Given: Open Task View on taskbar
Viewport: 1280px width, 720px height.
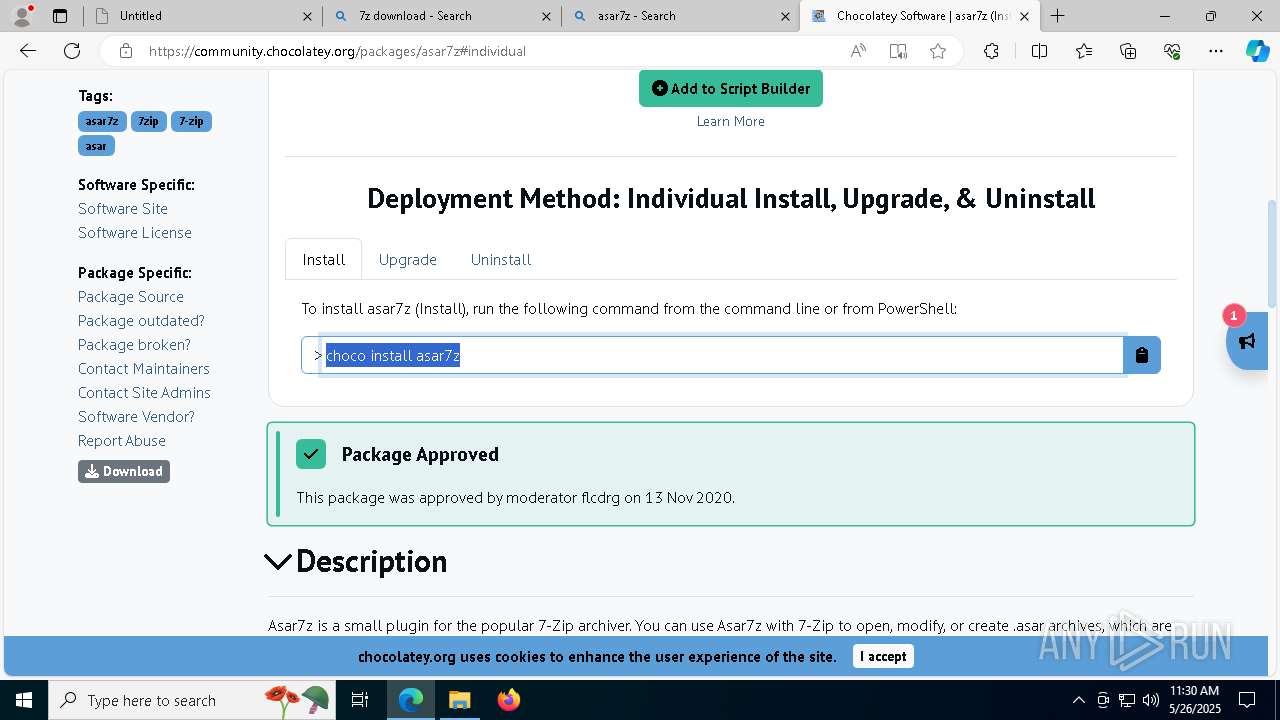Looking at the screenshot, I should (x=360, y=700).
